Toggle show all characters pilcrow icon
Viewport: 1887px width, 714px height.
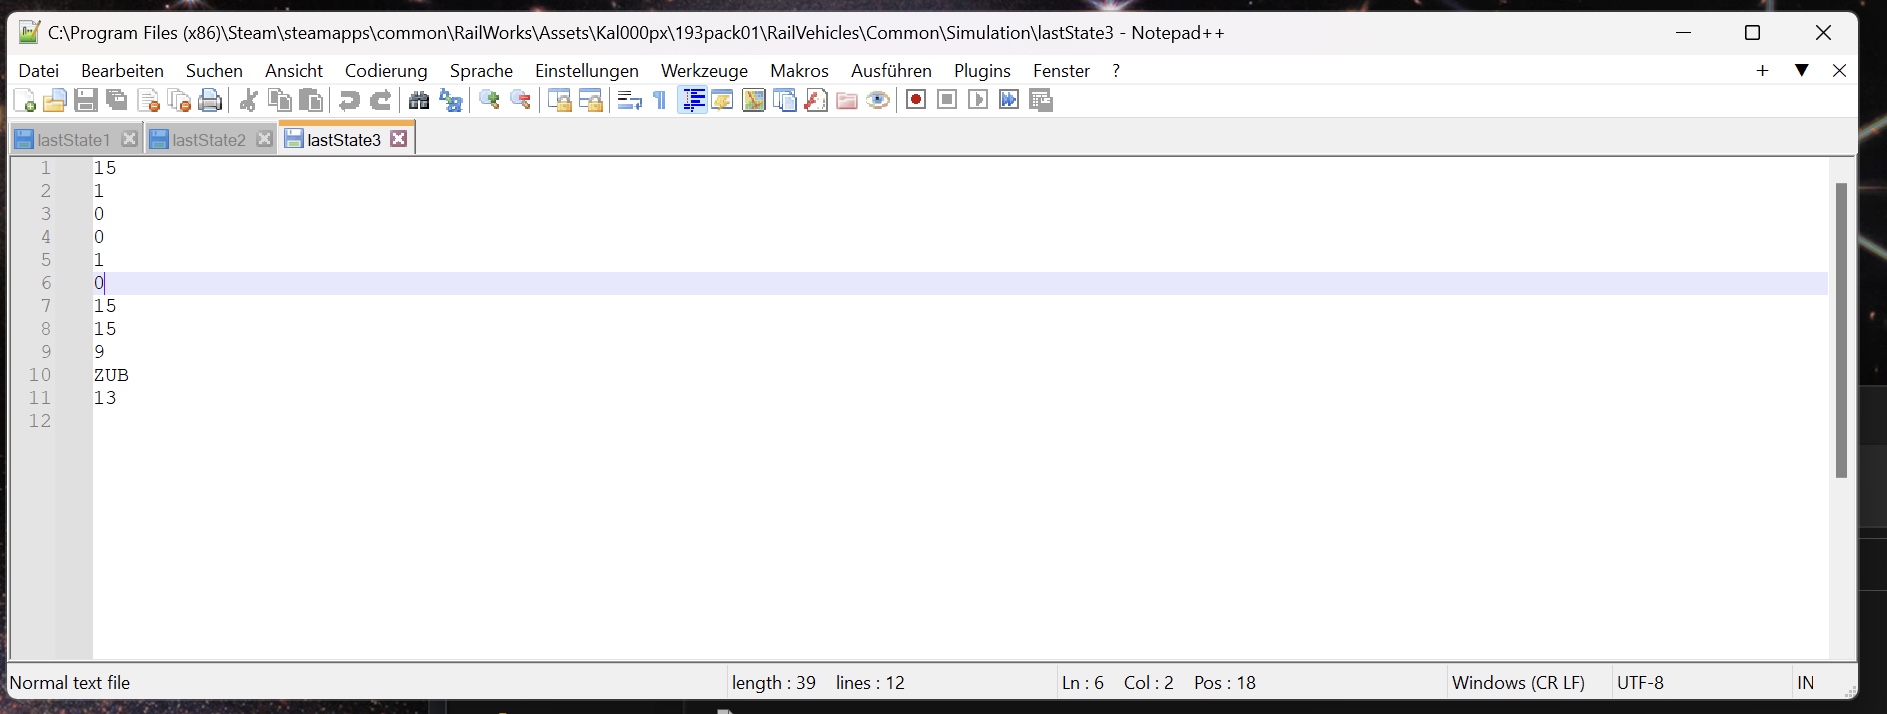[x=660, y=100]
